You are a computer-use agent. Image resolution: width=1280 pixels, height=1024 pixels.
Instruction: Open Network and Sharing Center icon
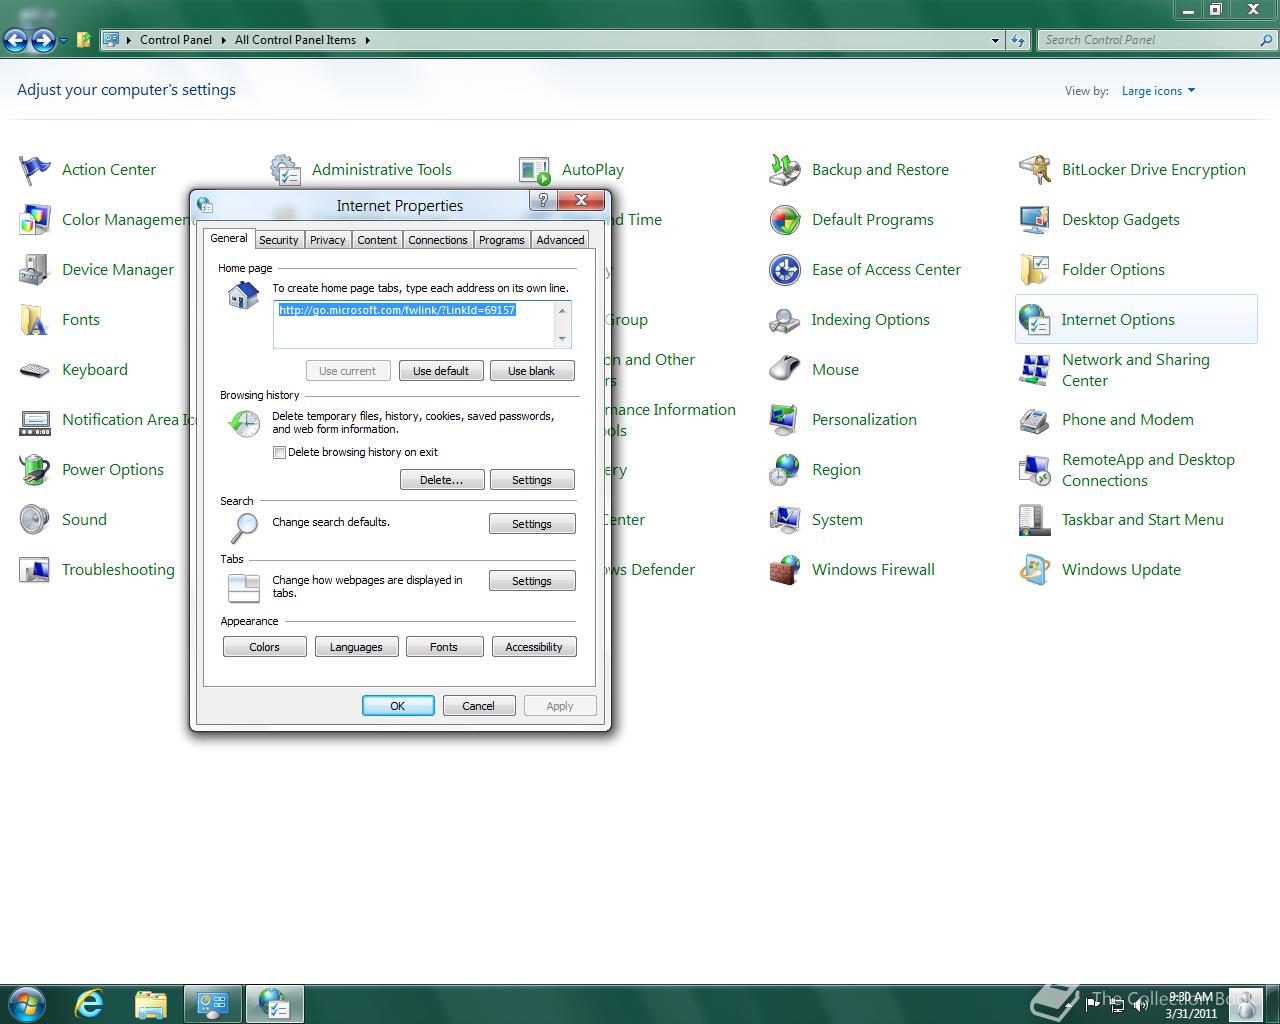[x=1035, y=370]
